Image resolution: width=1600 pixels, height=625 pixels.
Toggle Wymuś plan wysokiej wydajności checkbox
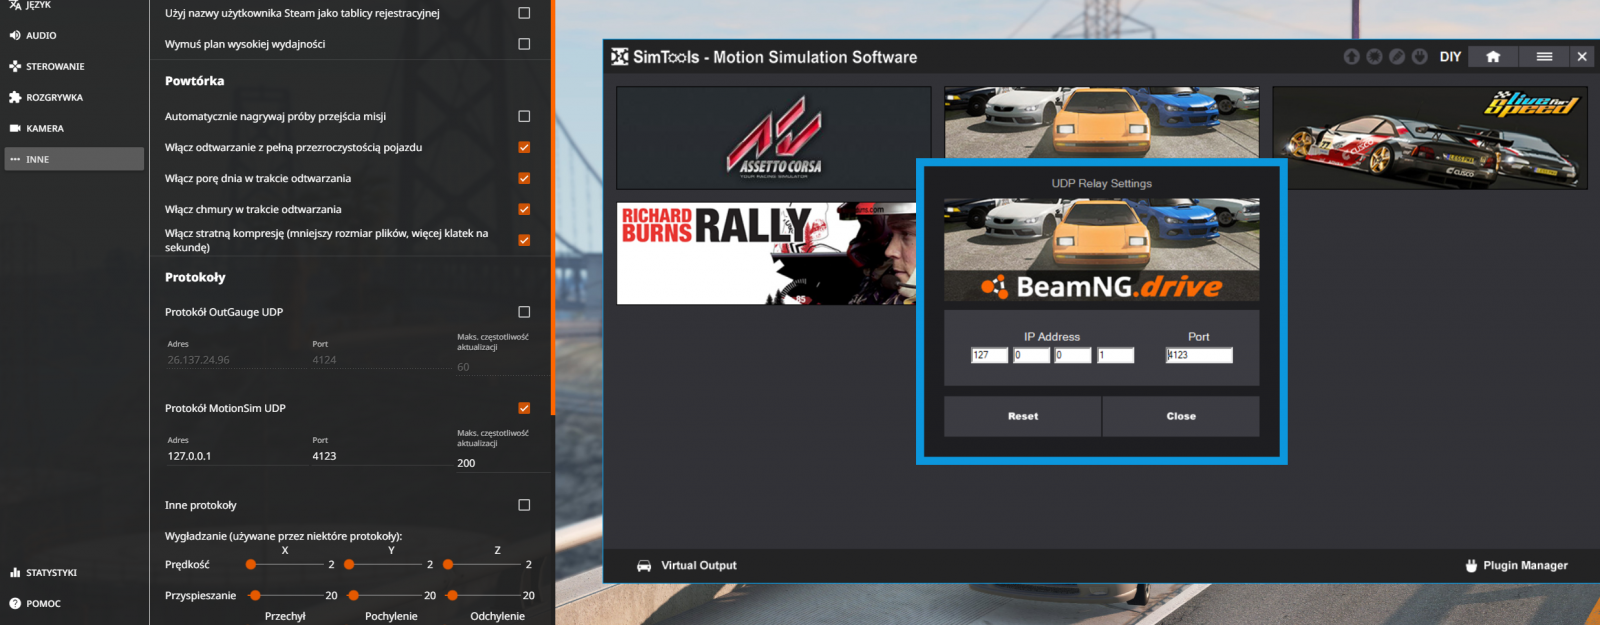(x=524, y=44)
